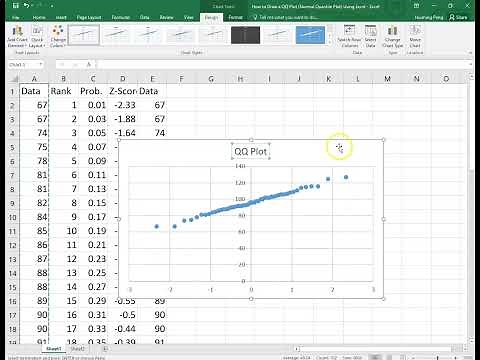Switch to the Sheet2 tab
This screenshot has height=360, width=480.
[x=77, y=349]
